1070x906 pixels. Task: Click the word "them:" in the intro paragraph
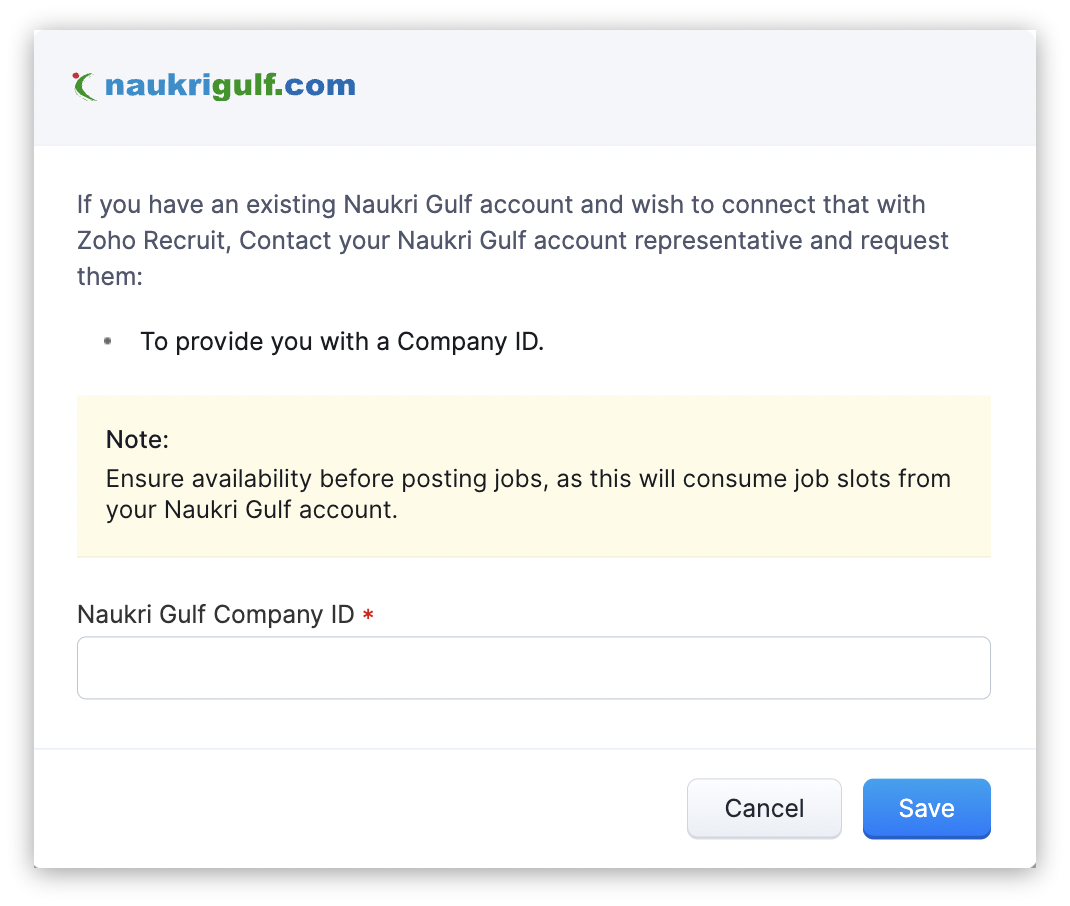click(x=110, y=276)
